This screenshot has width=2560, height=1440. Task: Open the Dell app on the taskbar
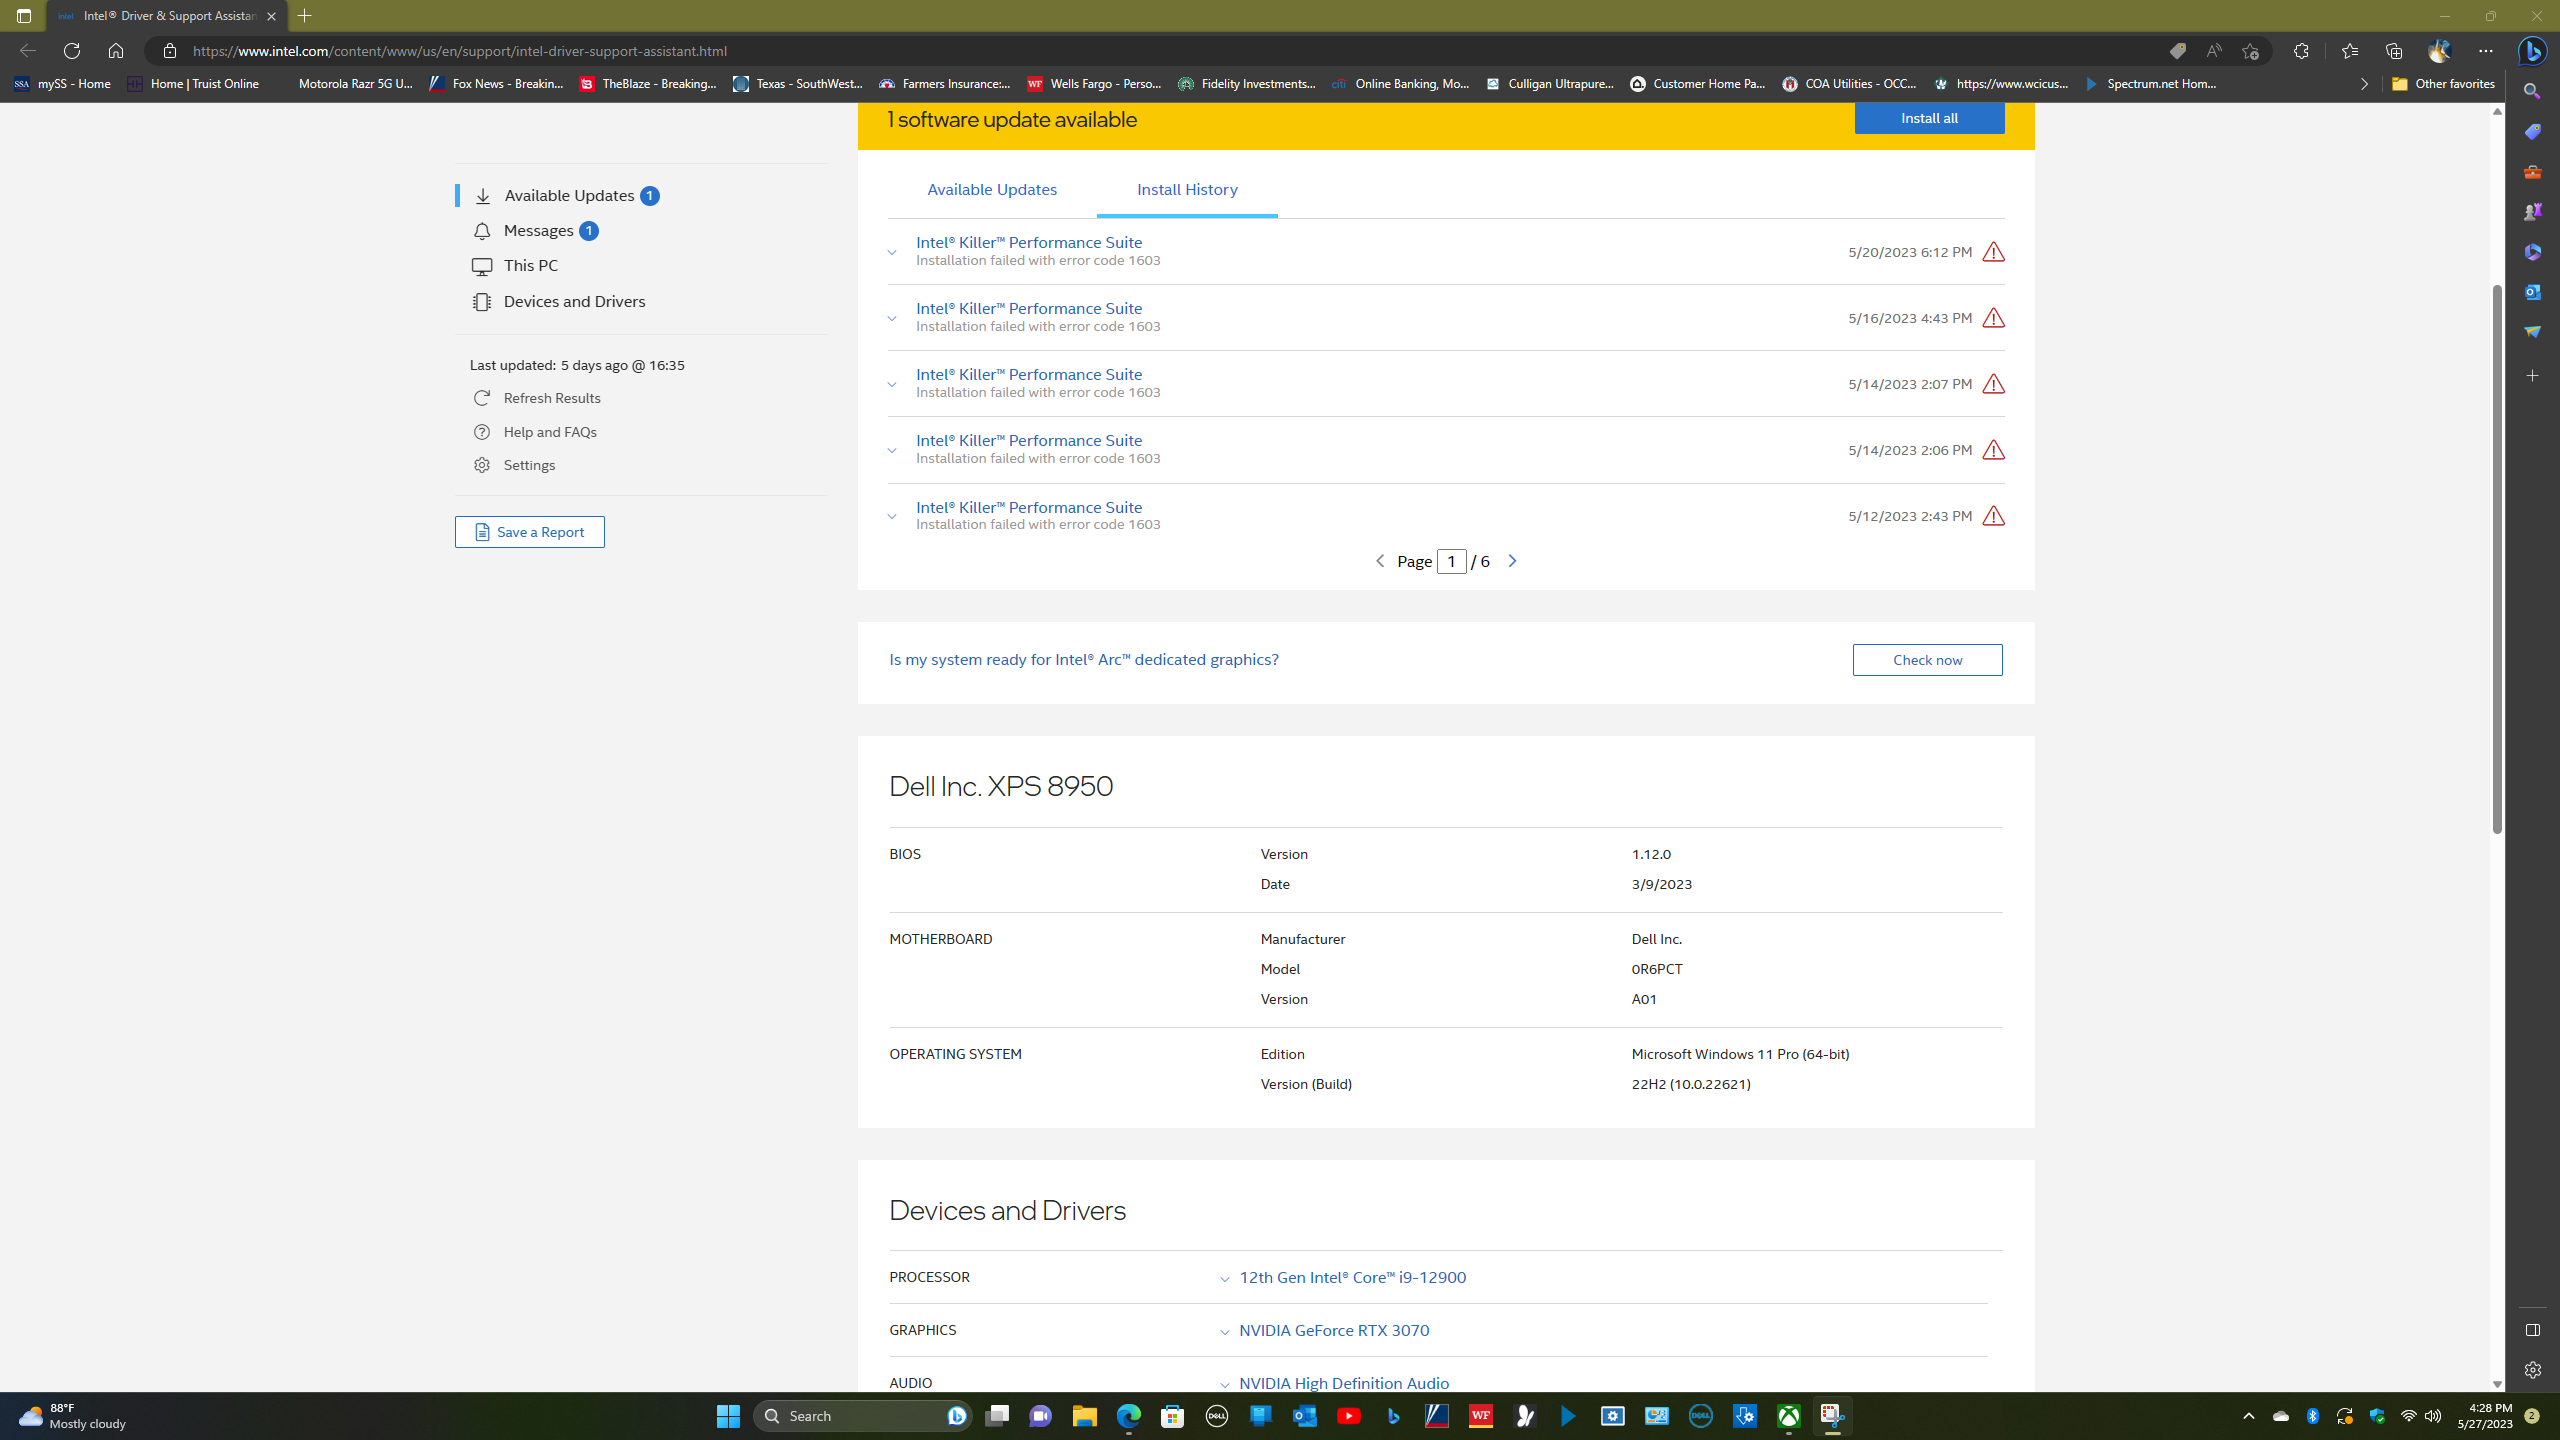coord(1216,1415)
